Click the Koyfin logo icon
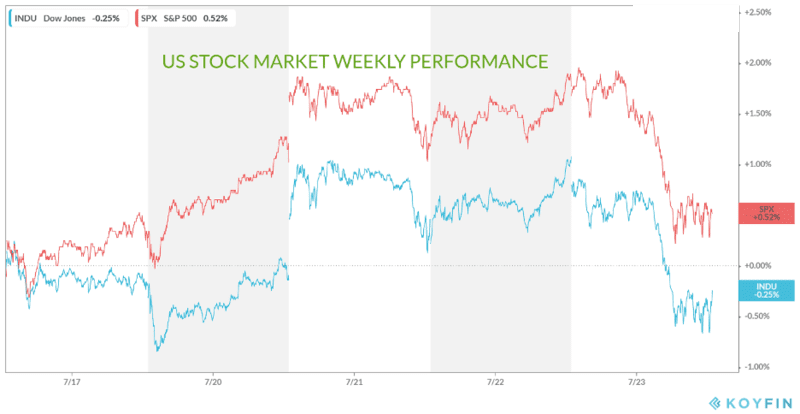 click(714, 402)
